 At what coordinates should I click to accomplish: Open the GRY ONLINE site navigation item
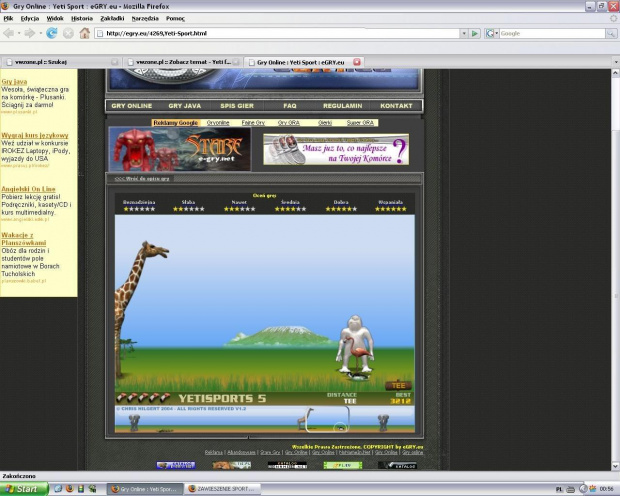coord(132,106)
